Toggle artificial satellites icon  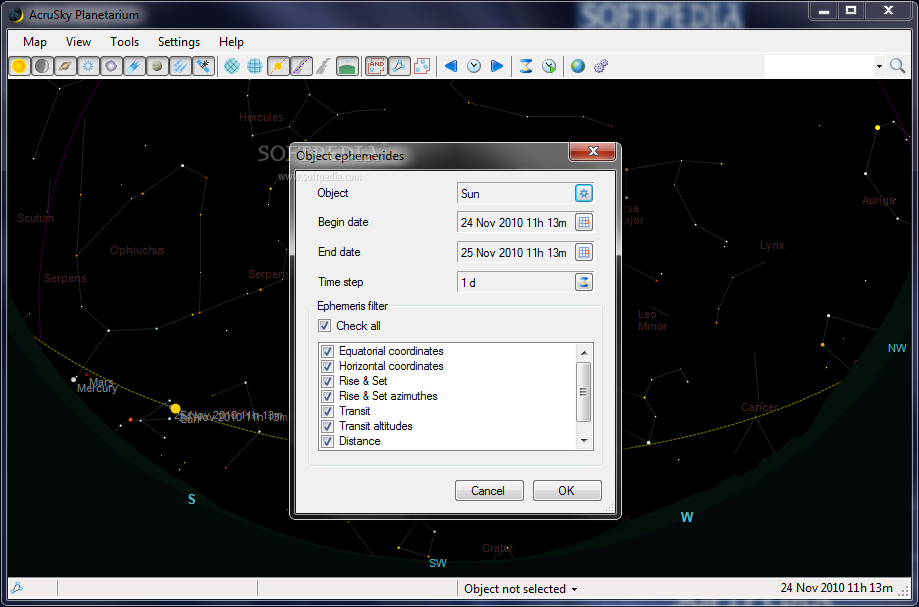203,66
